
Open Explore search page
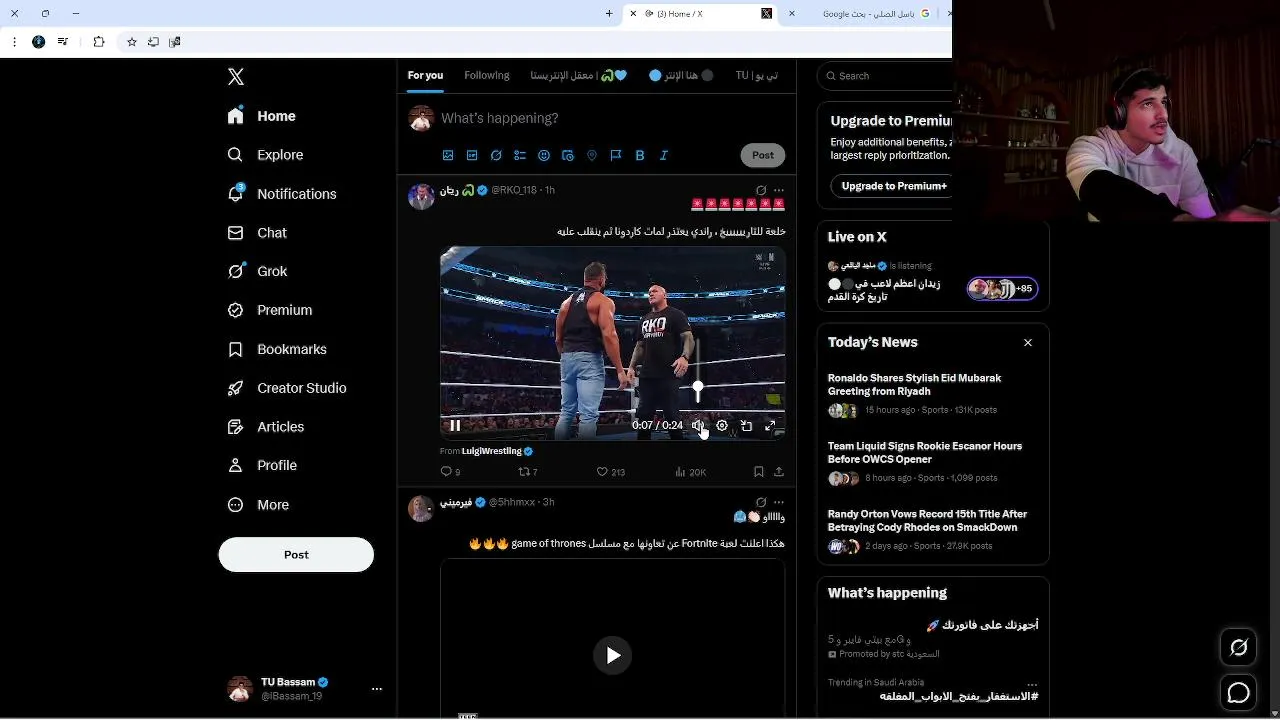coord(266,155)
